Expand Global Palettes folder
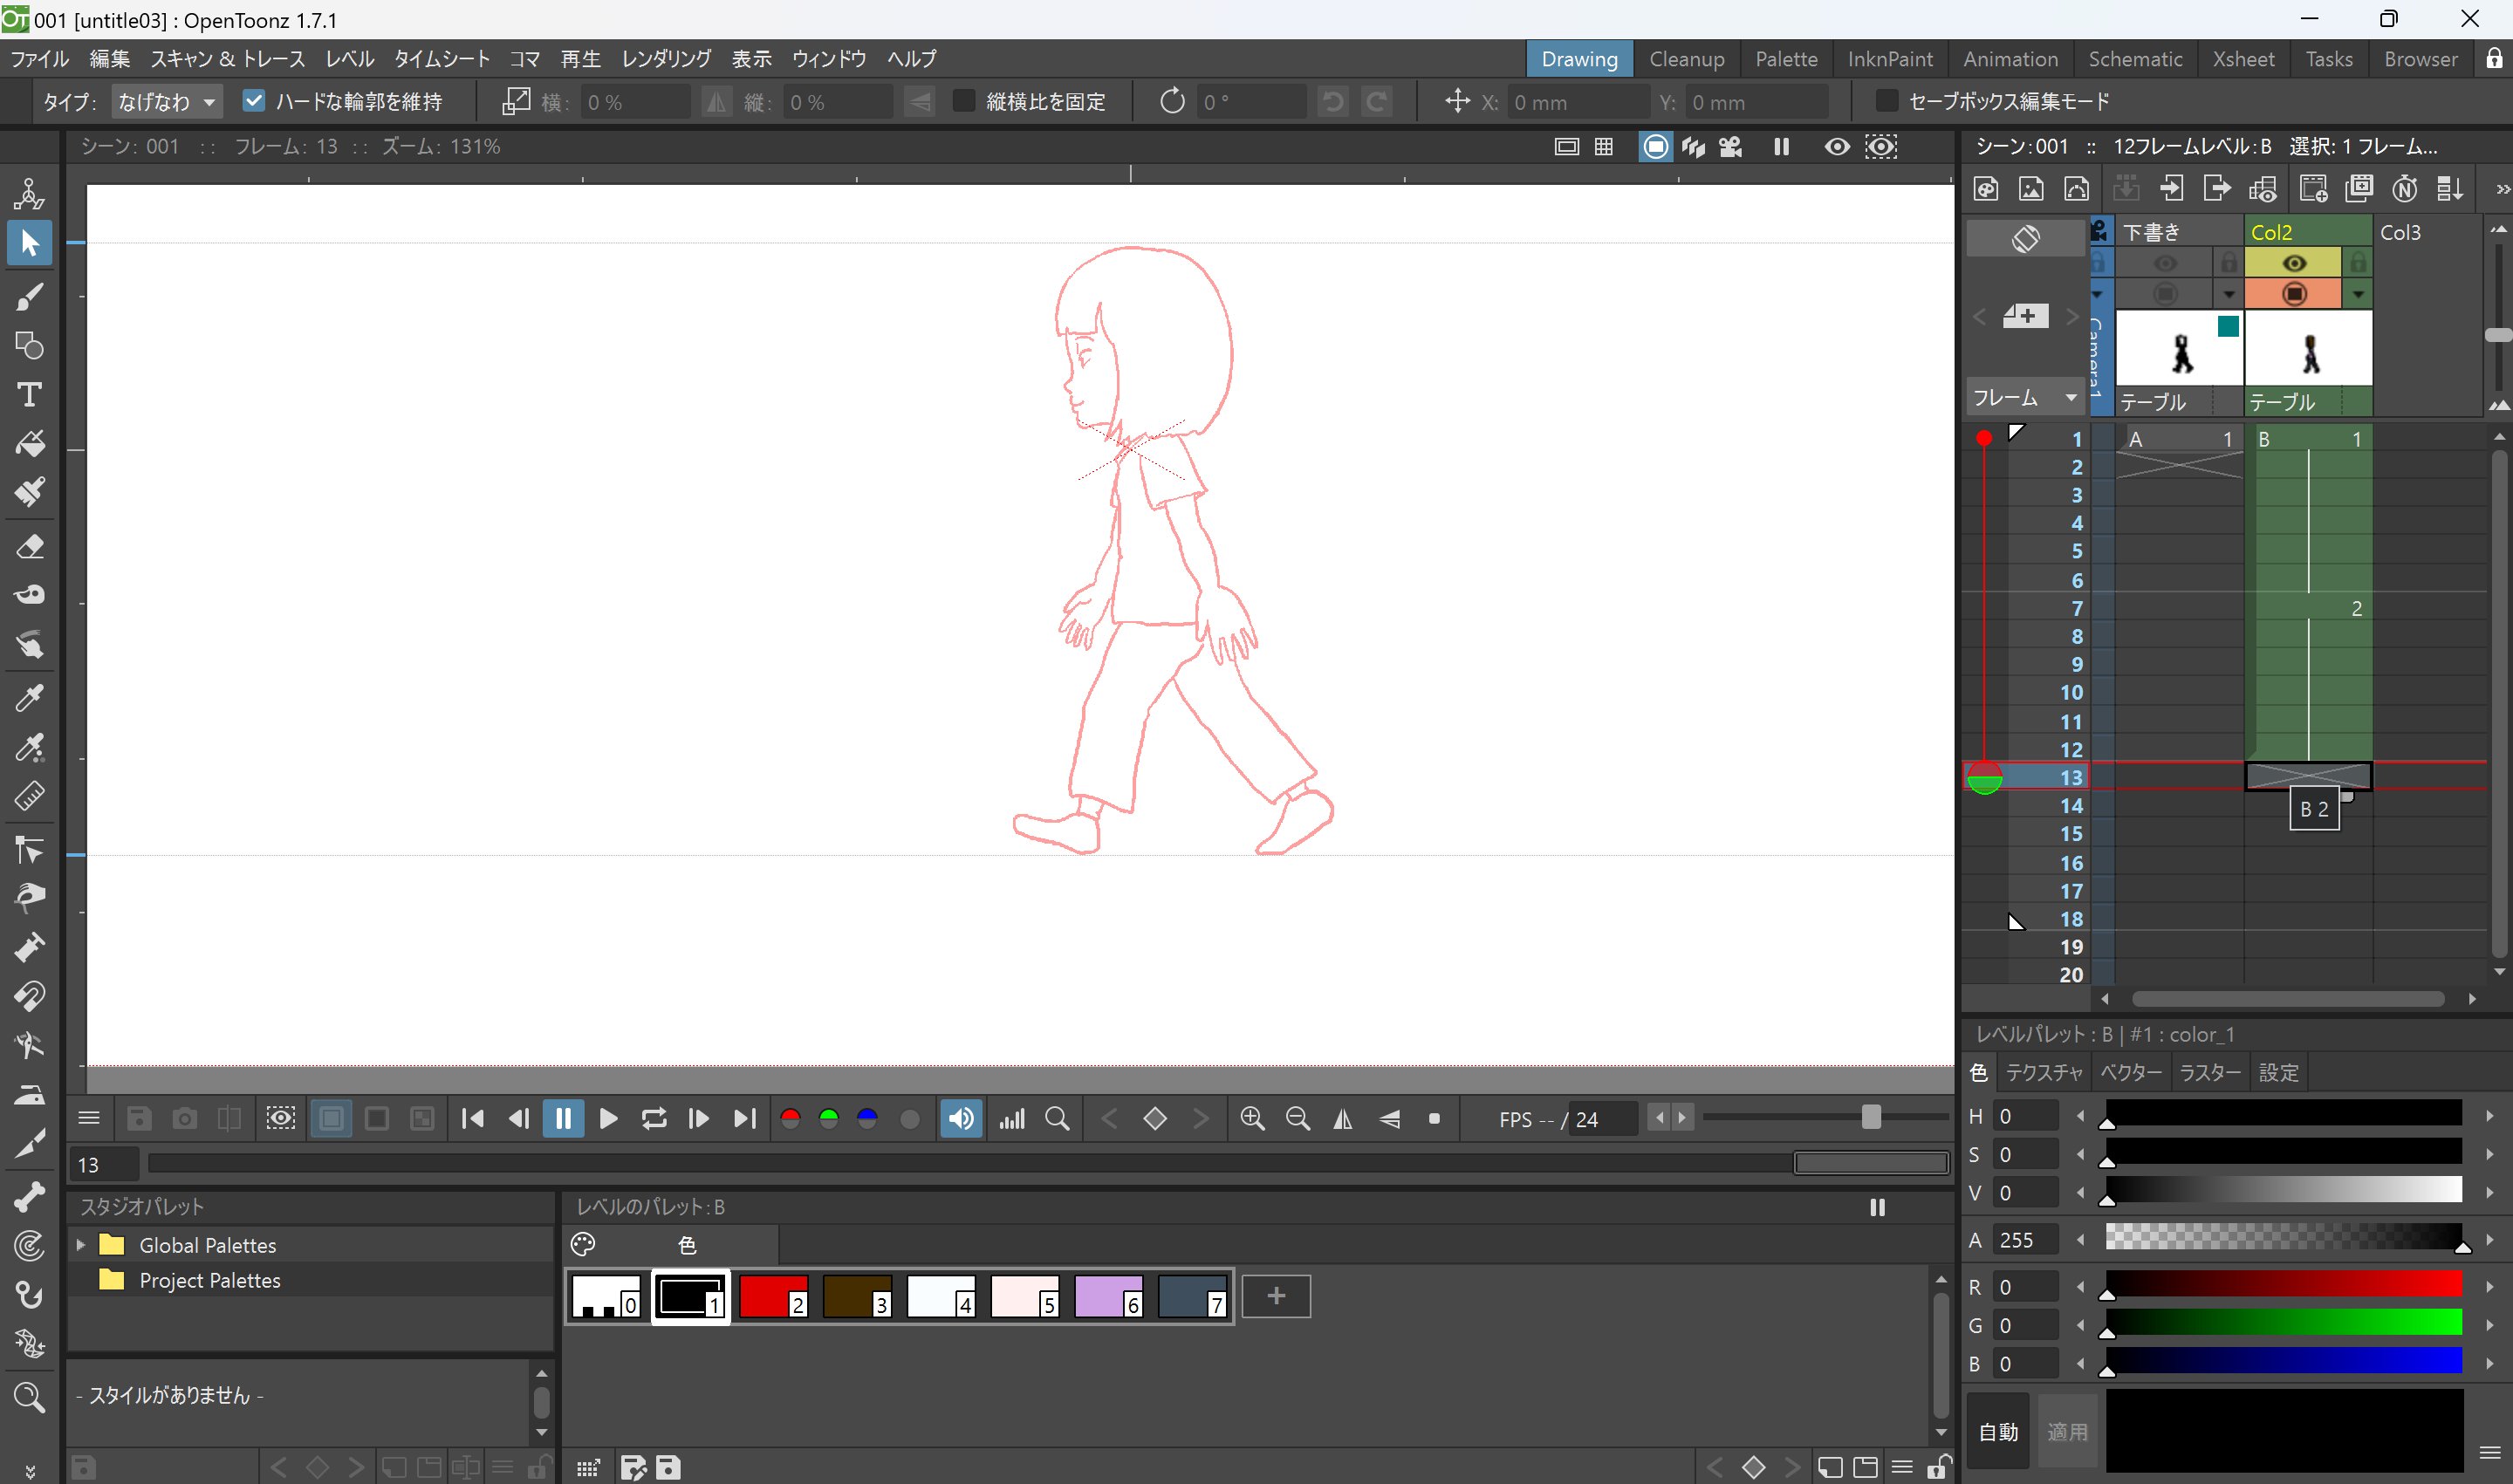 point(80,1245)
